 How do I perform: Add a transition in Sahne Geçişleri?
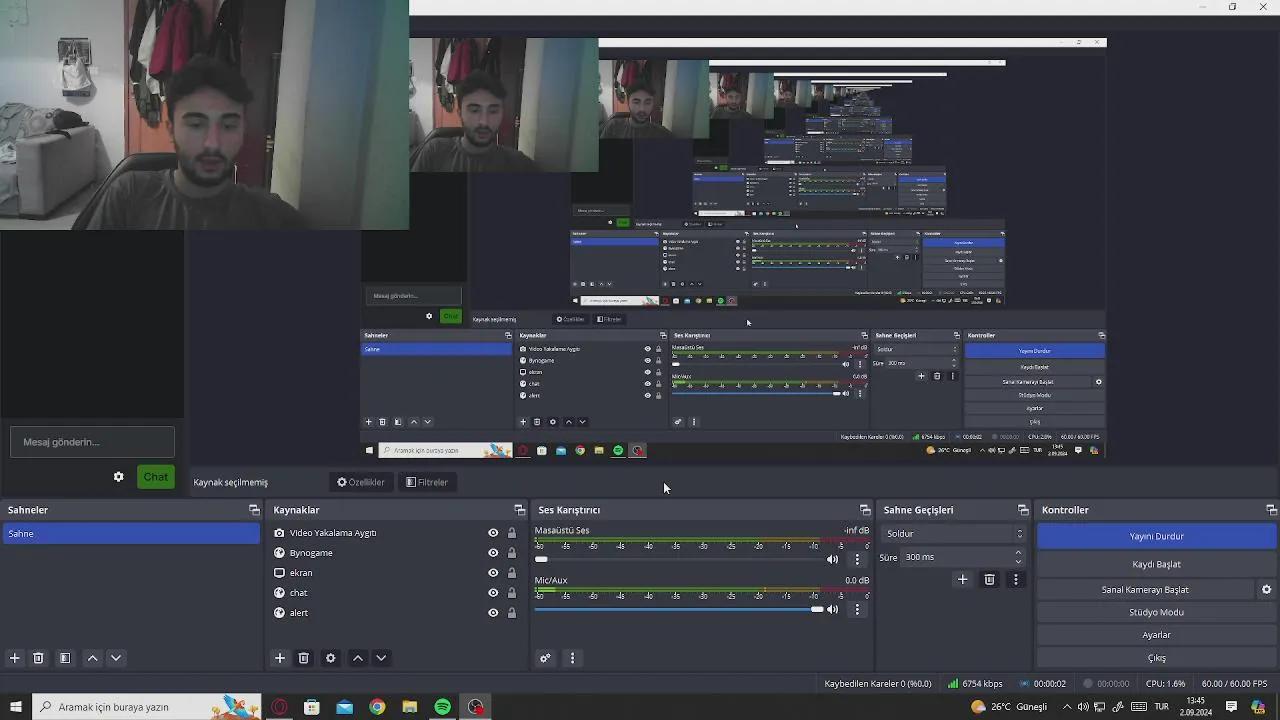tap(963, 579)
